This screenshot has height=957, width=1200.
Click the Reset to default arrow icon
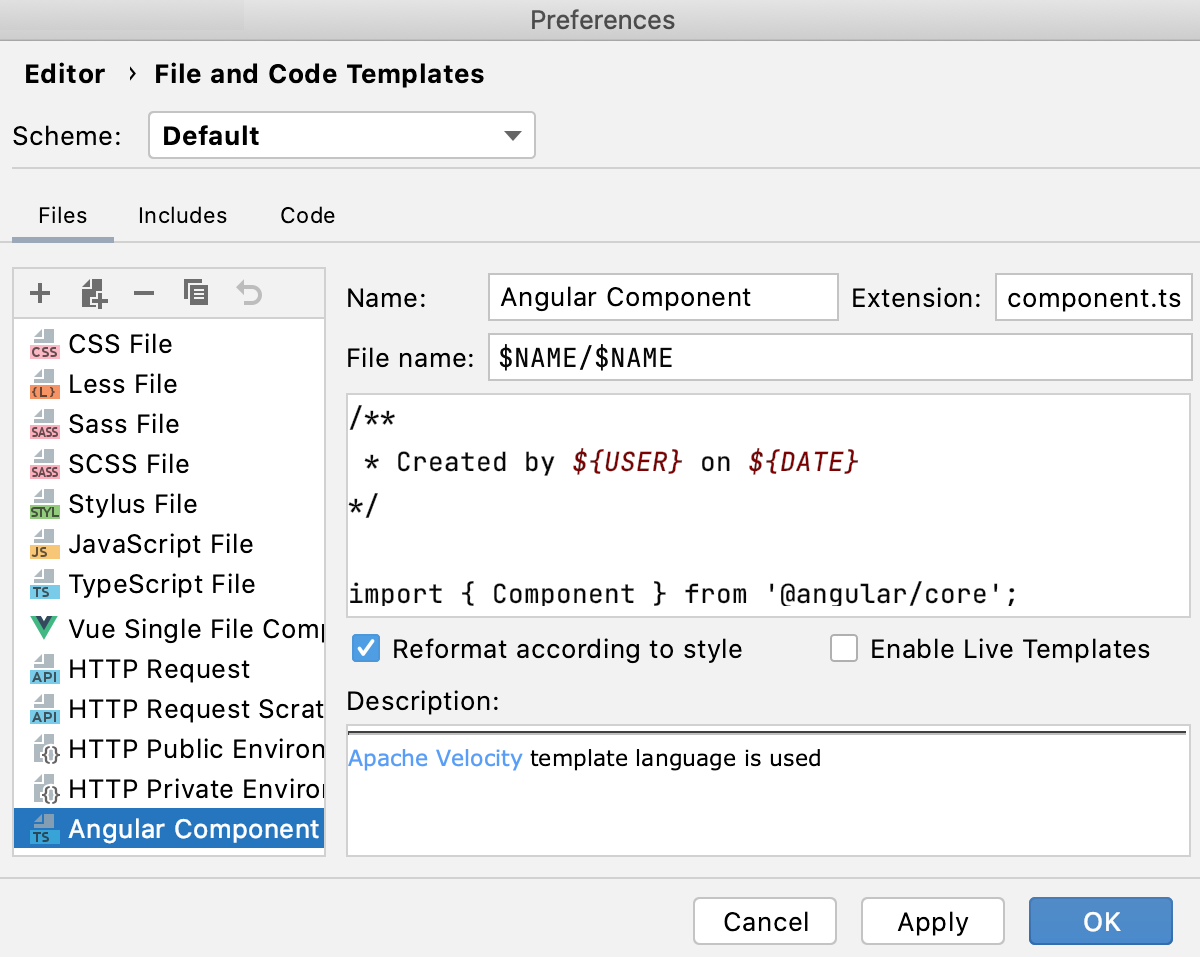click(x=249, y=293)
